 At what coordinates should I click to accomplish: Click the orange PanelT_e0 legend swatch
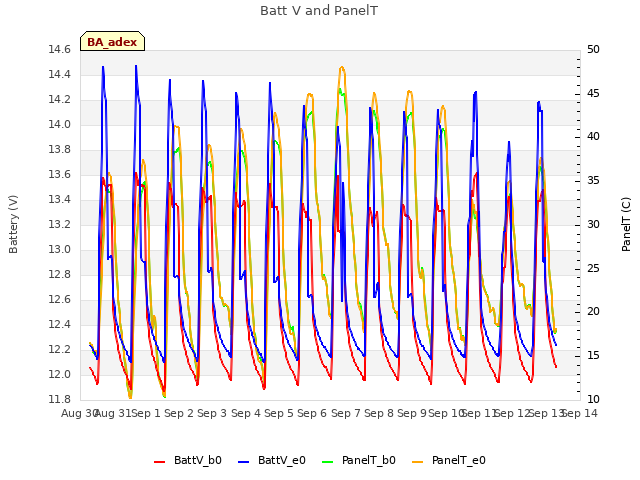pyautogui.click(x=418, y=462)
